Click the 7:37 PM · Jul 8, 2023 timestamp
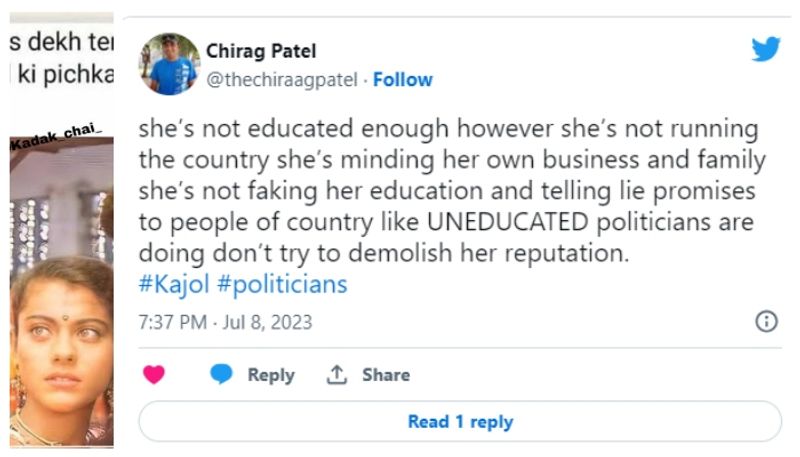This screenshot has height=457, width=800. [226, 322]
